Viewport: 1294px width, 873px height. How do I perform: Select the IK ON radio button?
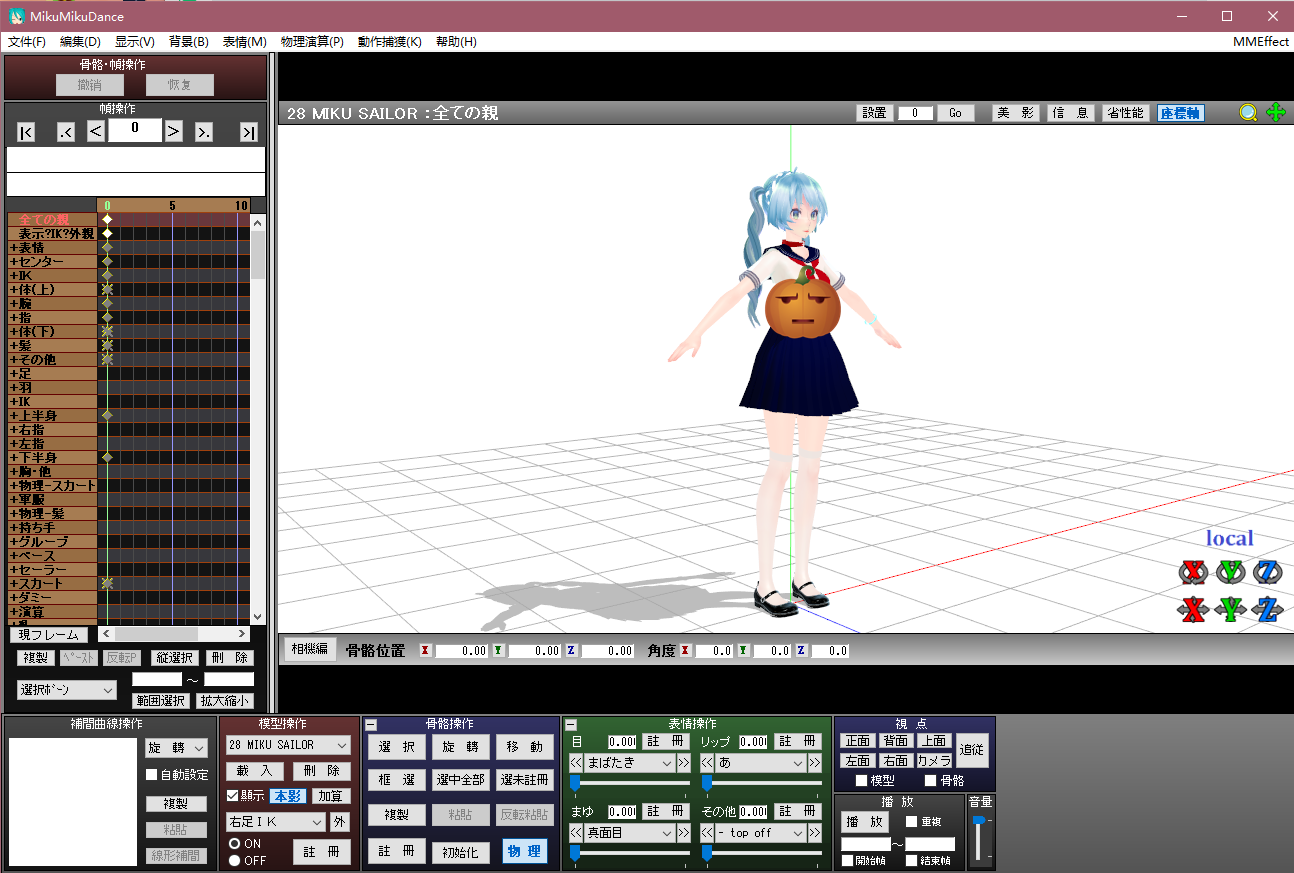click(234, 844)
